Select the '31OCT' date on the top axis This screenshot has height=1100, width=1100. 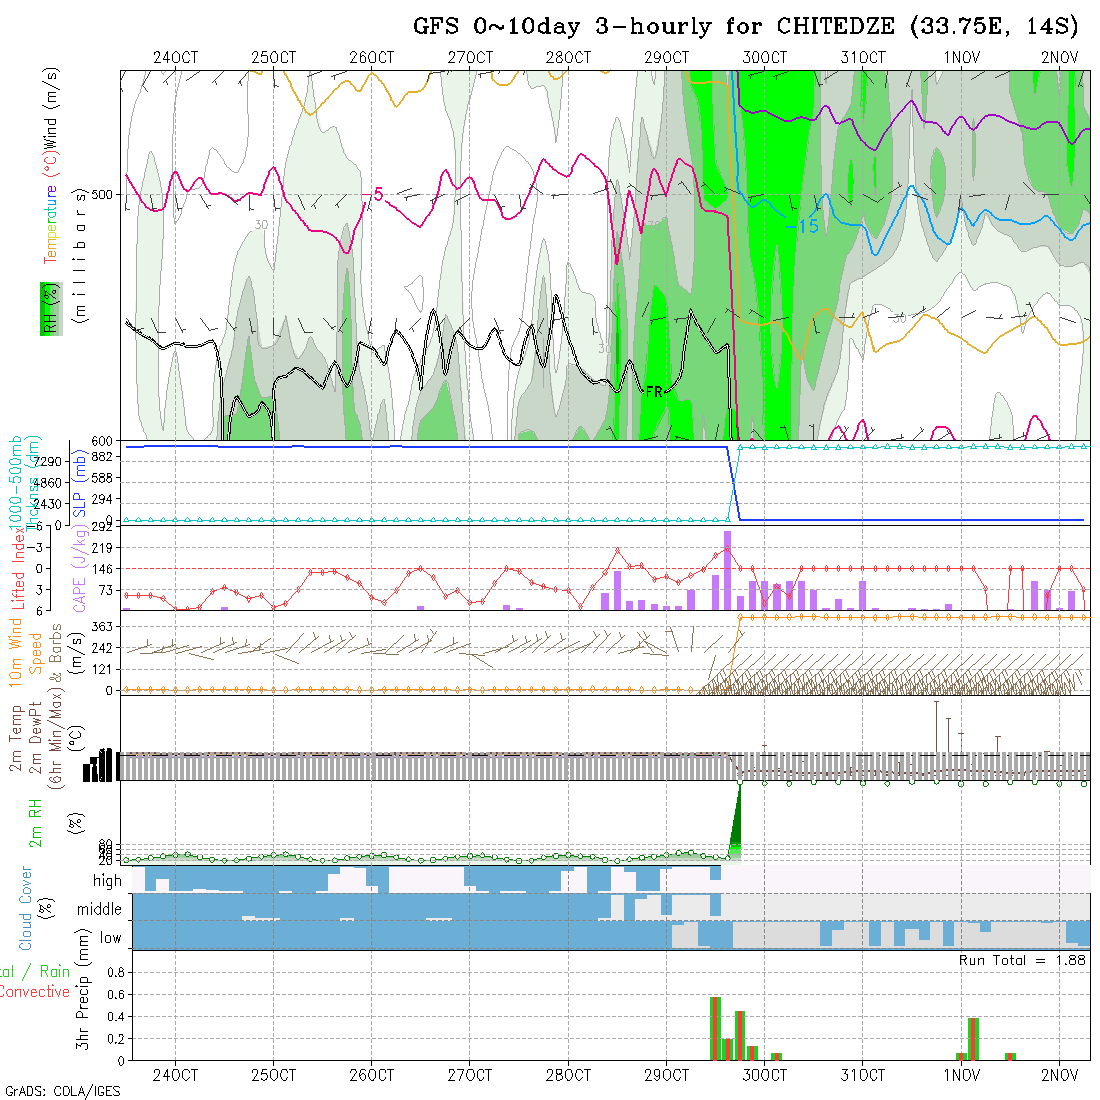coord(863,57)
